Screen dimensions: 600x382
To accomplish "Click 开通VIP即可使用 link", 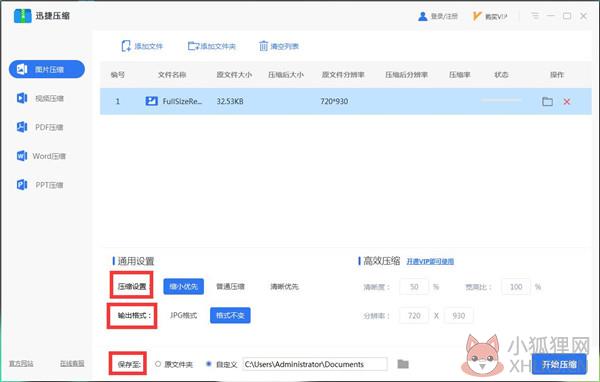I will tap(430, 261).
